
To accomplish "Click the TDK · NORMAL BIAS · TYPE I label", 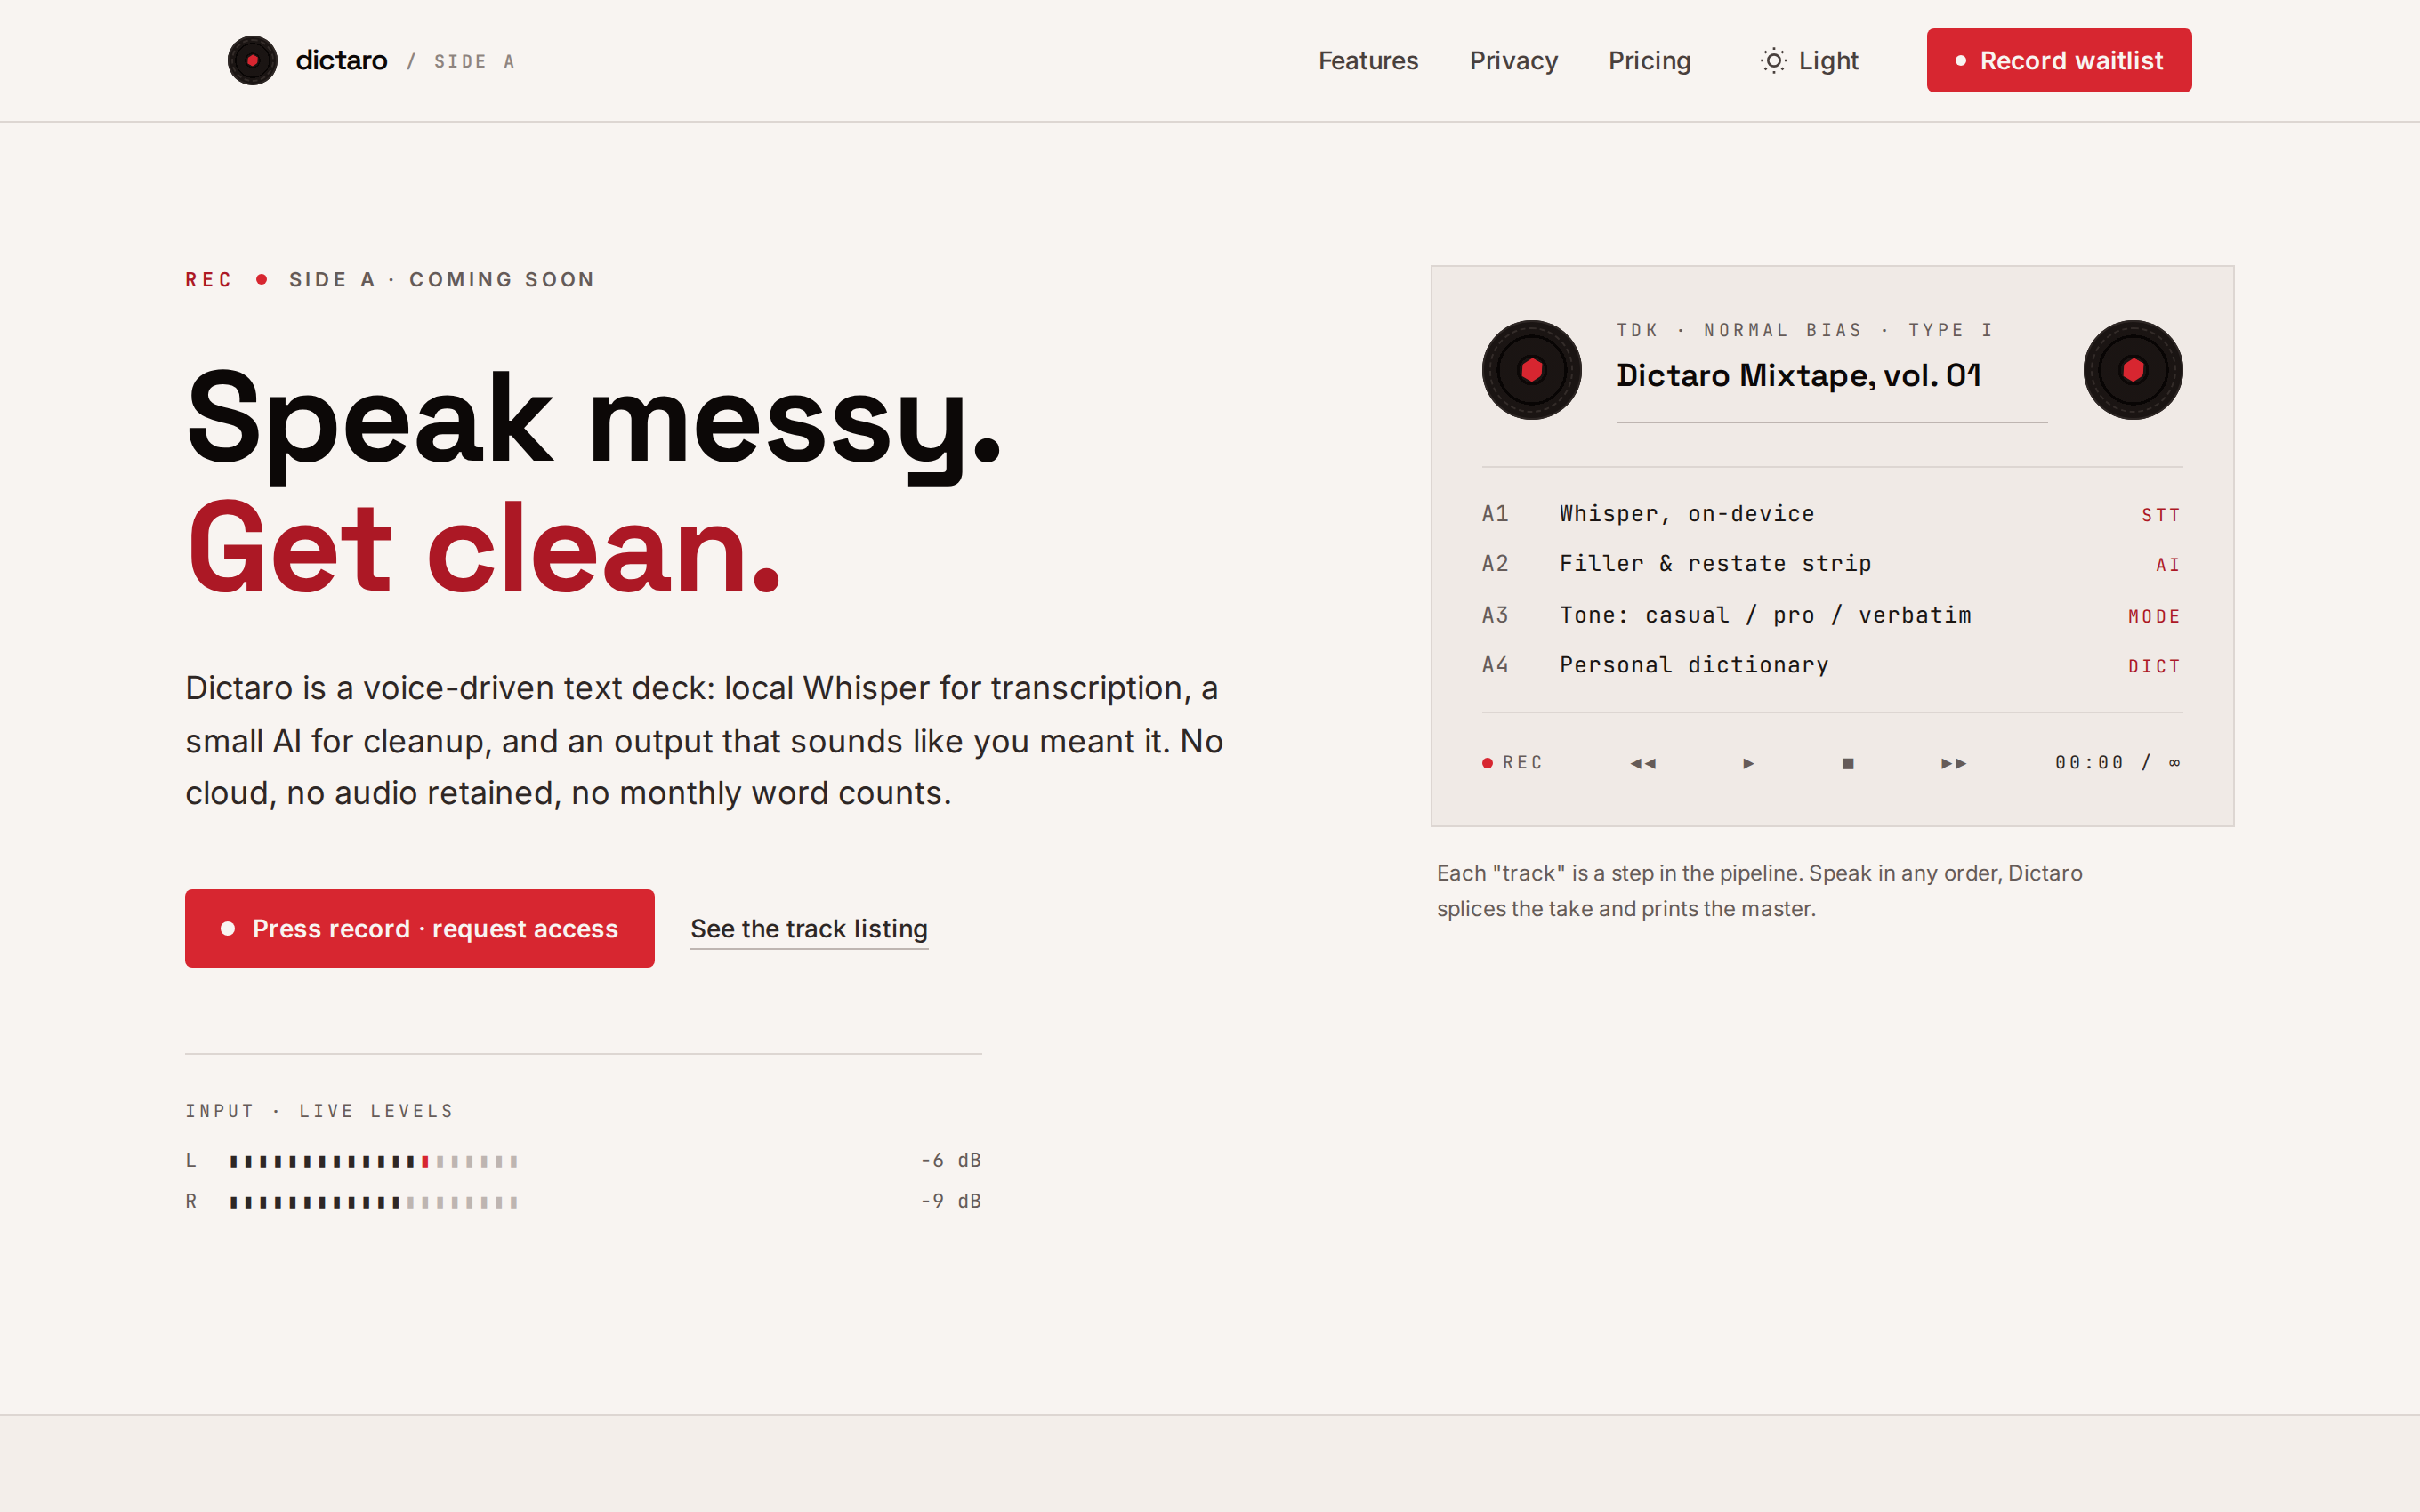I will [x=1804, y=330].
